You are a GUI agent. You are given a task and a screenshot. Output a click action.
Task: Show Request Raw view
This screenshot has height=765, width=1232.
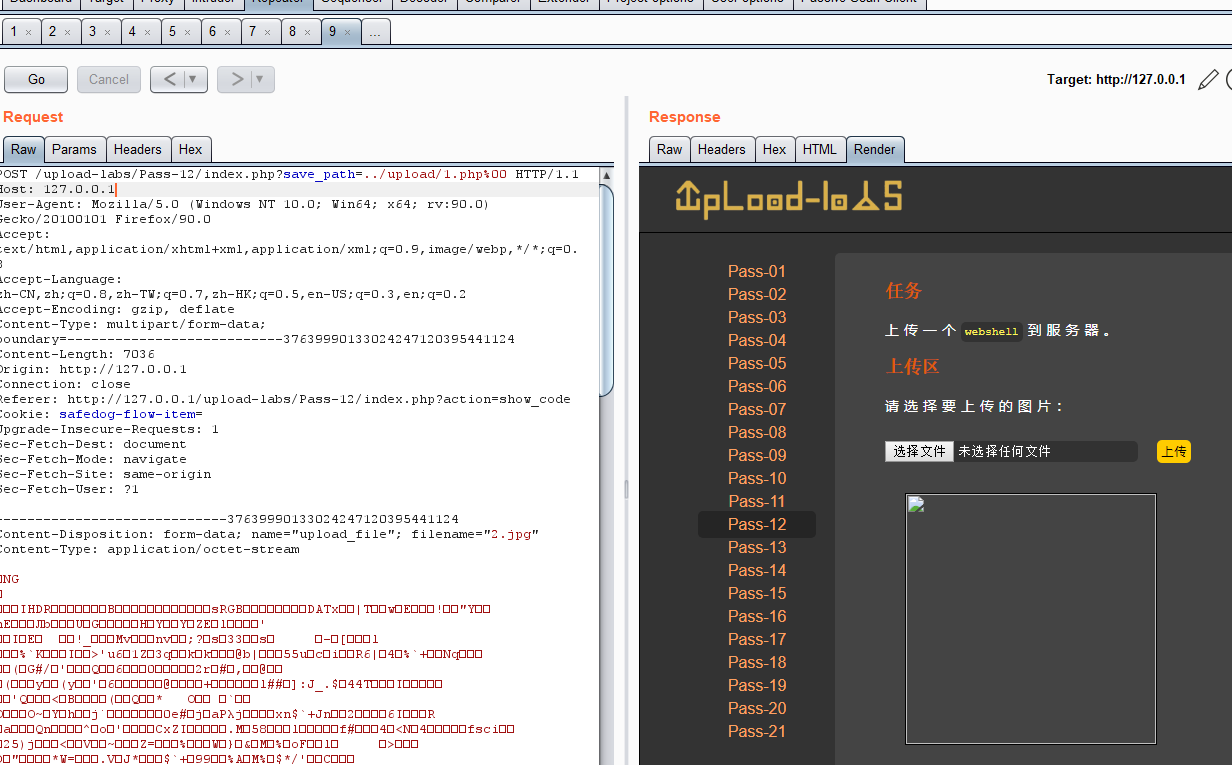pyautogui.click(x=23, y=149)
